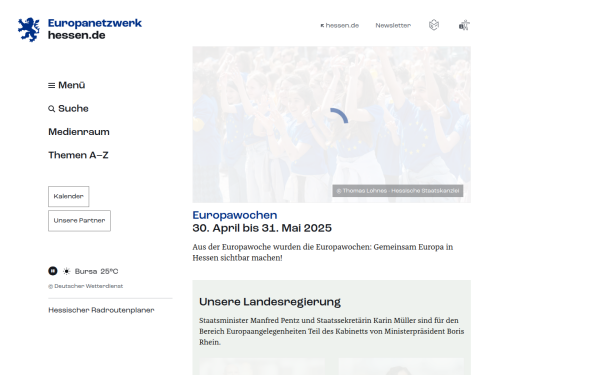Click the Bursa 25°C weather text
The image size is (600, 375).
tap(96, 271)
